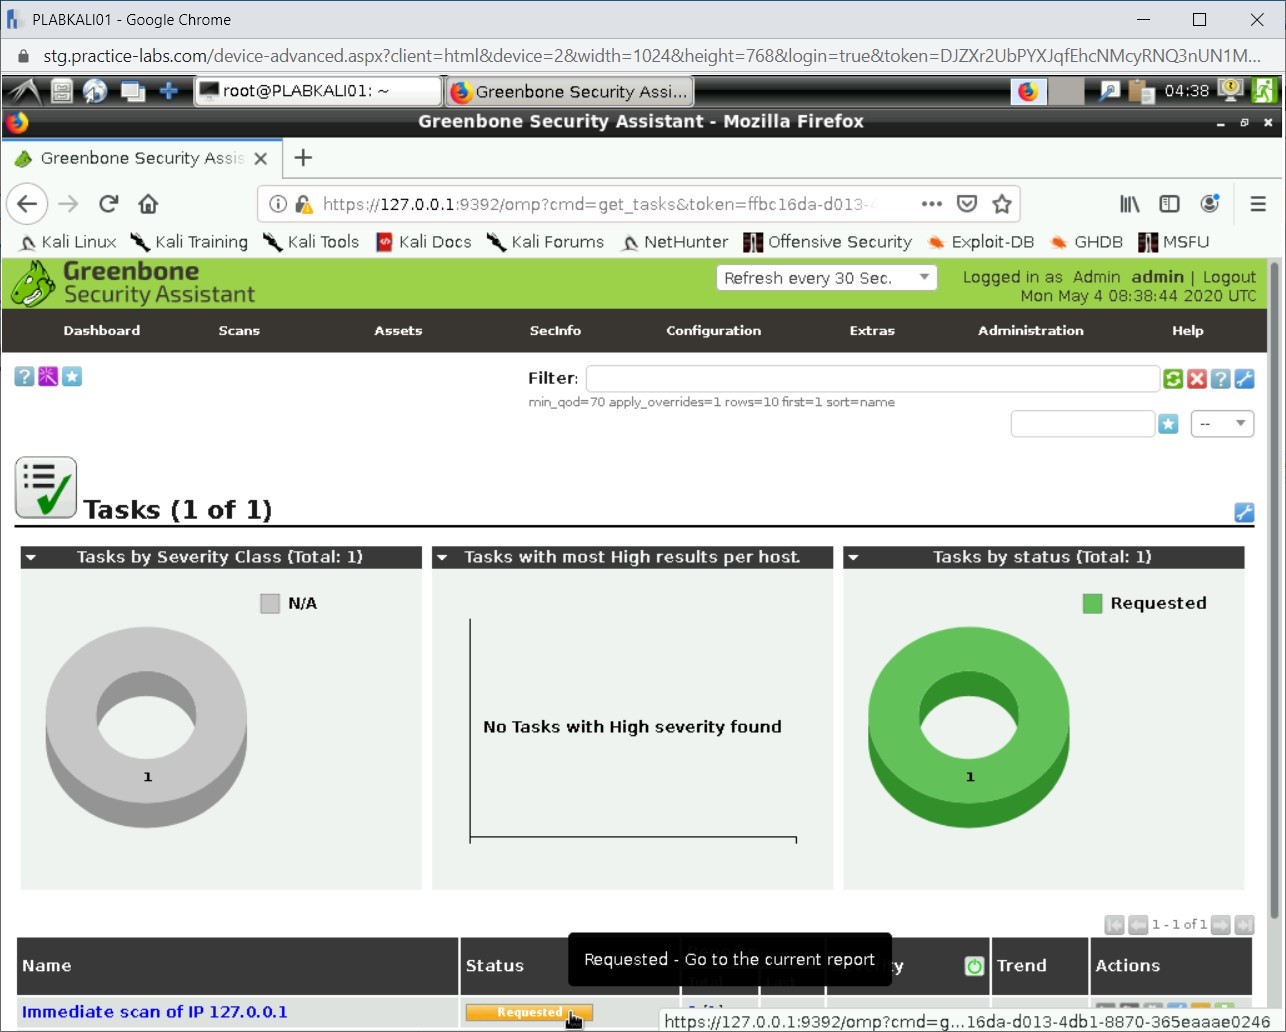1286x1032 pixels.
Task: Click the wrench icon beside Tasks heading
Action: click(1244, 513)
